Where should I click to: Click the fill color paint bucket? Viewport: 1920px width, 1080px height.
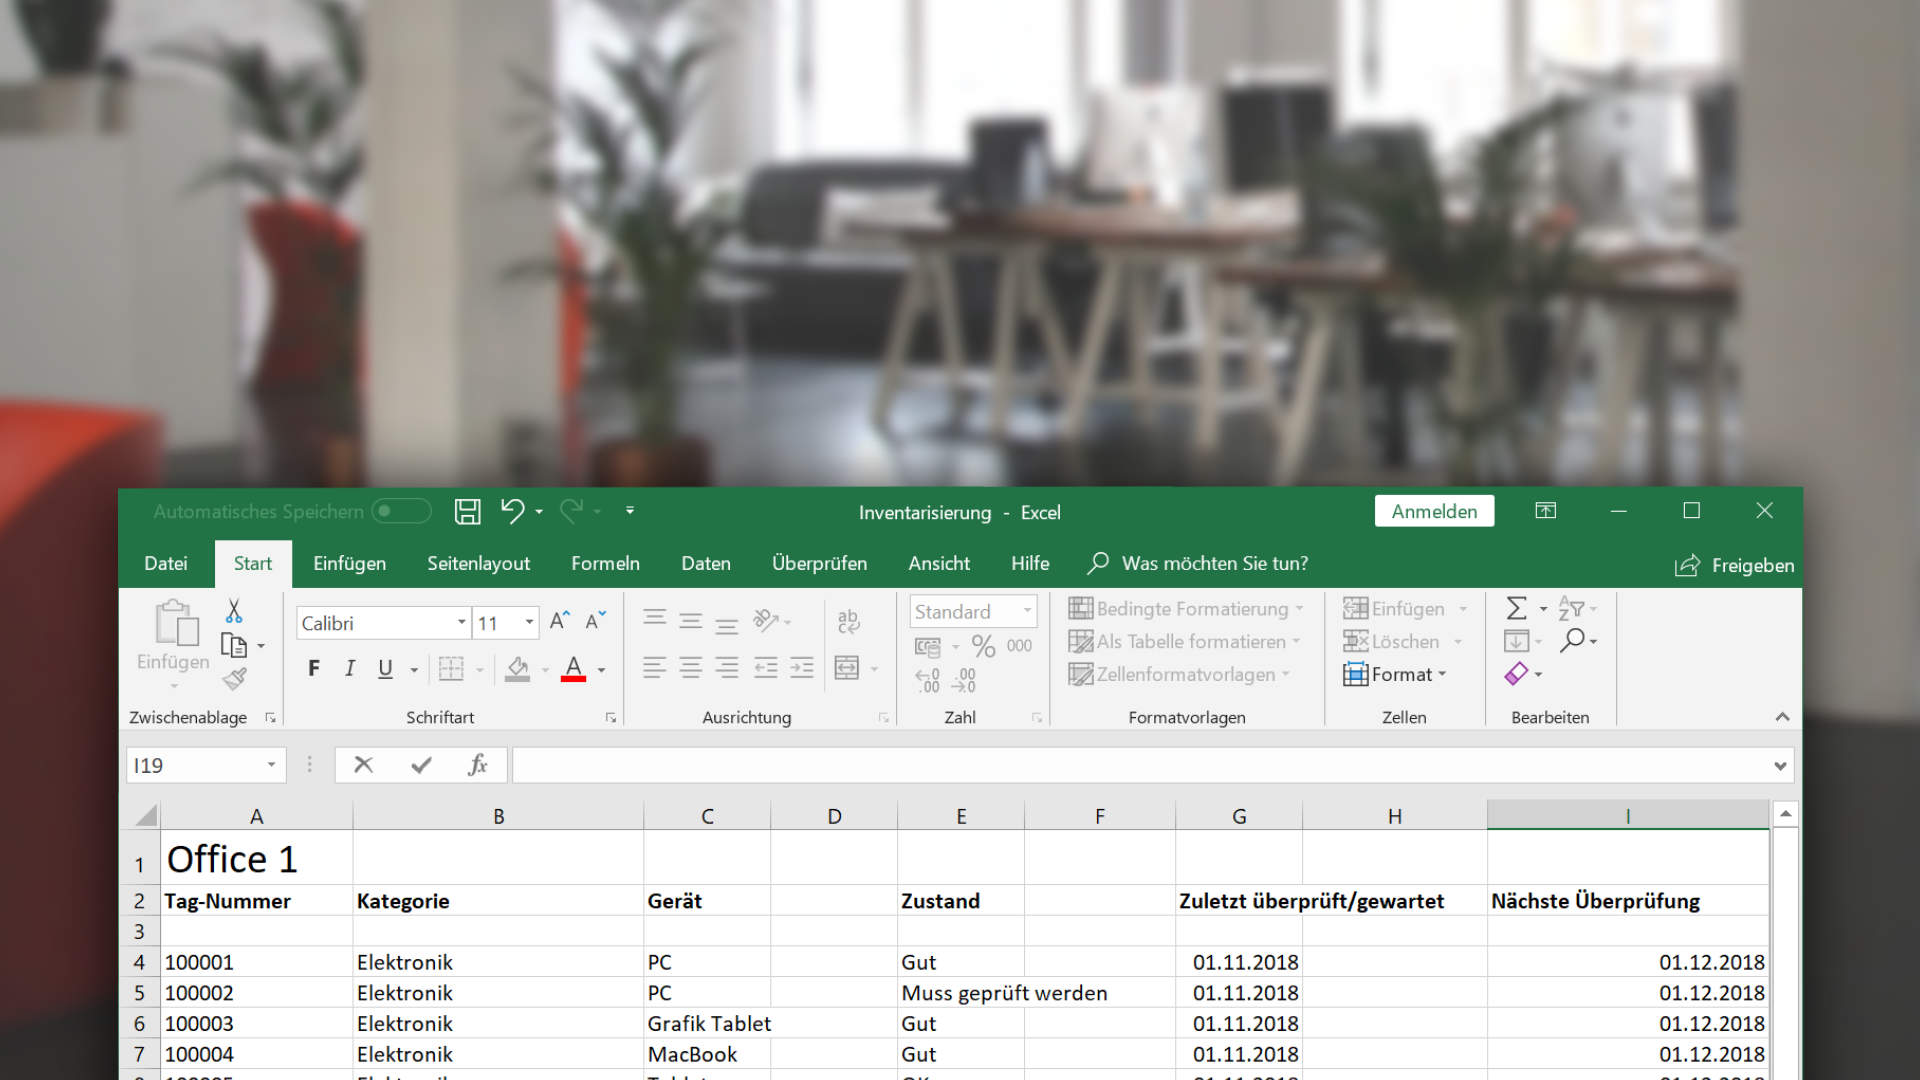pos(517,668)
